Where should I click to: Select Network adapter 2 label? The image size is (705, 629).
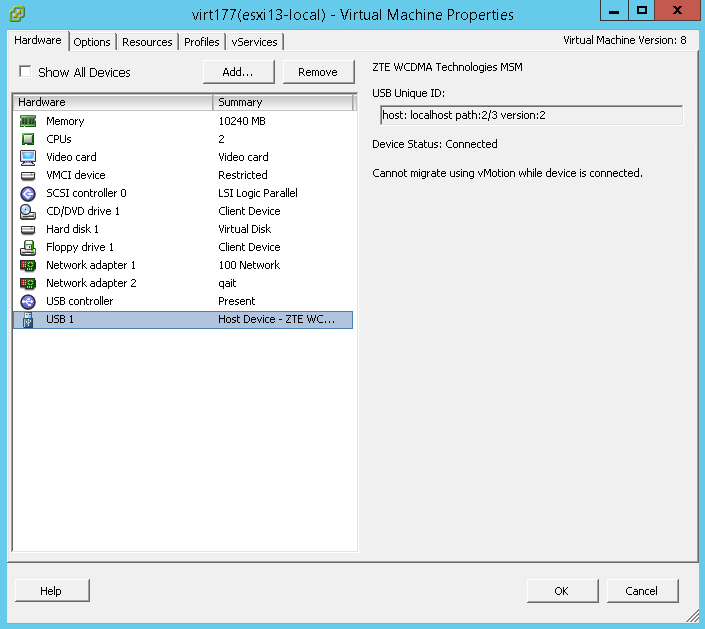tap(91, 283)
